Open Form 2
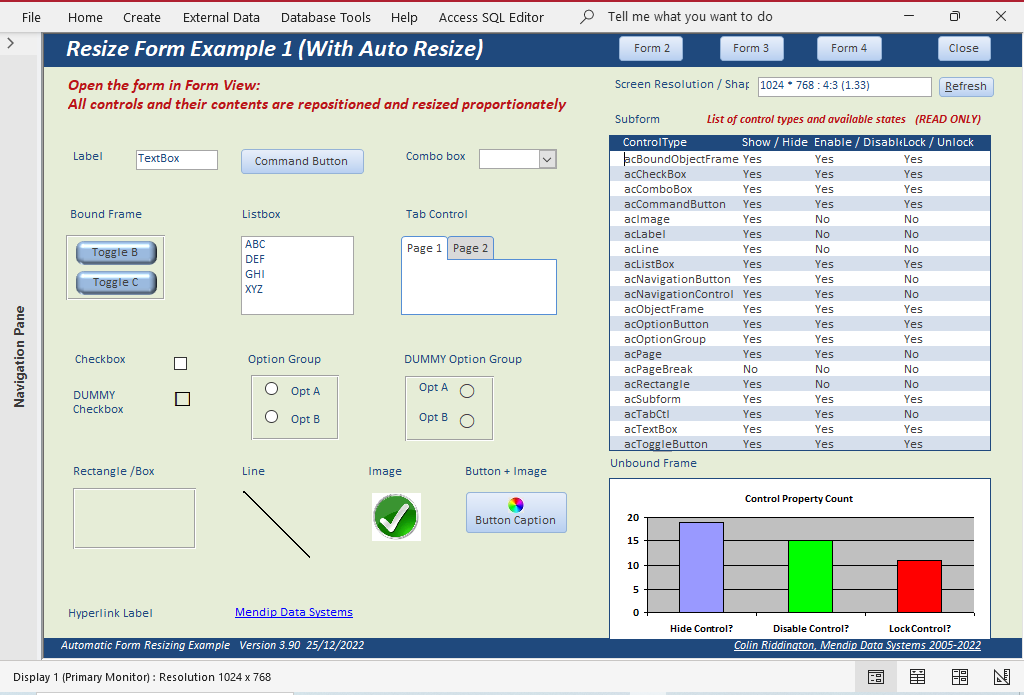1024x695 pixels. [651, 48]
